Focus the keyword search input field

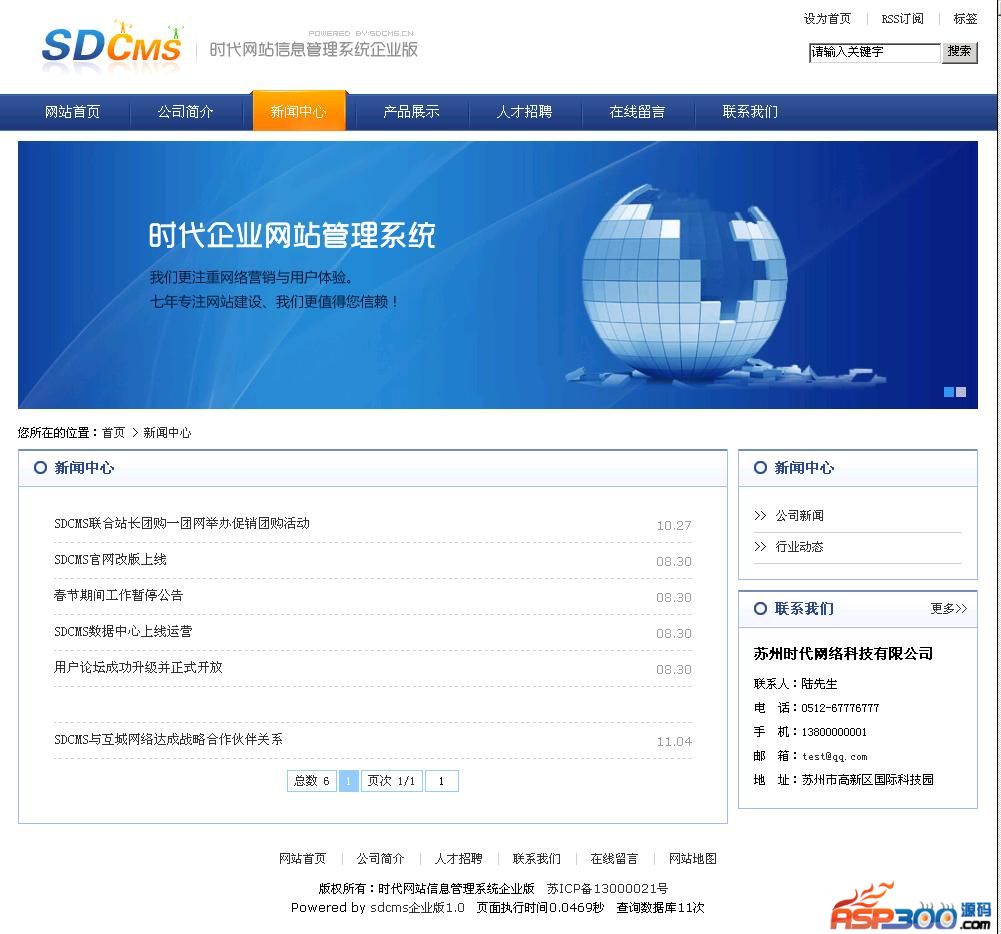coord(874,52)
